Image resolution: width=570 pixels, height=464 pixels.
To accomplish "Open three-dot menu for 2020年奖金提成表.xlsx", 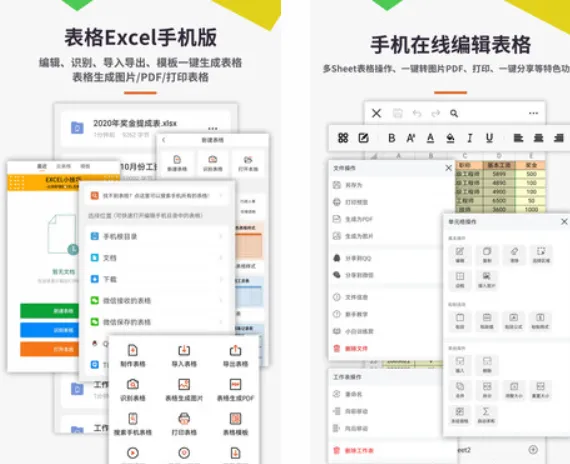I will coord(213,128).
